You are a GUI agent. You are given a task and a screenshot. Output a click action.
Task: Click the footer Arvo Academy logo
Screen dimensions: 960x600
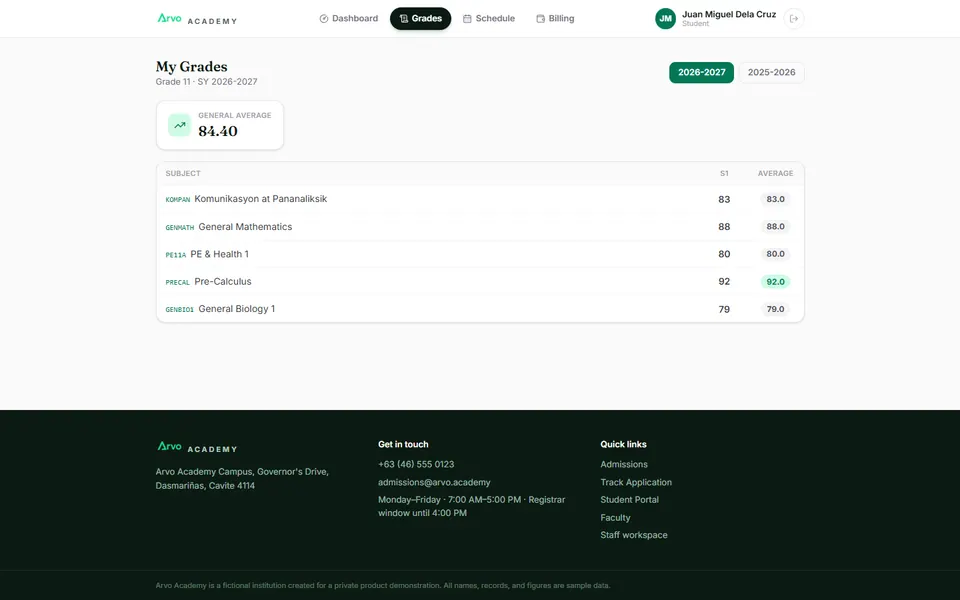[197, 447]
